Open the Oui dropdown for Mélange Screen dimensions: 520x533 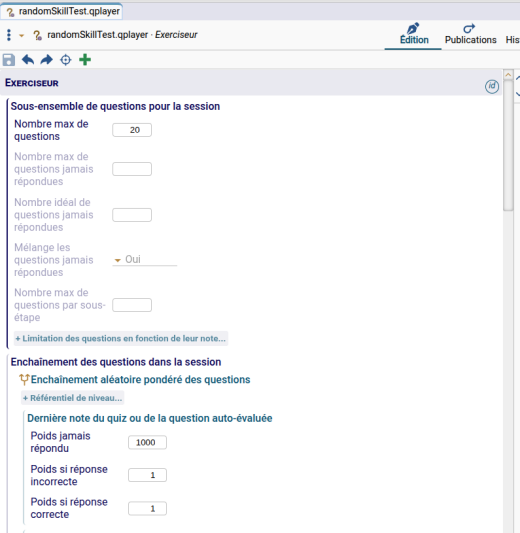(x=144, y=260)
